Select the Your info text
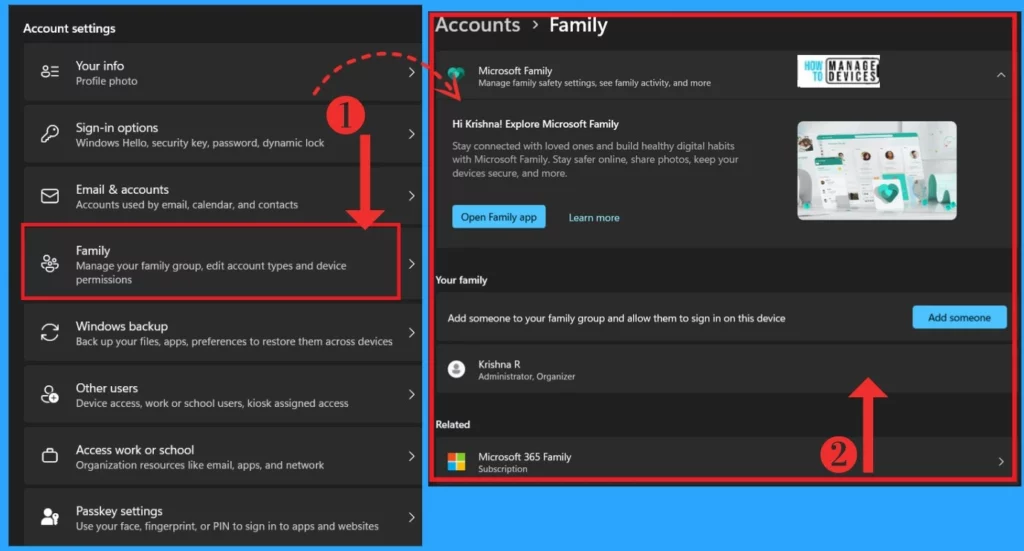This screenshot has height=551, width=1024. [x=99, y=66]
